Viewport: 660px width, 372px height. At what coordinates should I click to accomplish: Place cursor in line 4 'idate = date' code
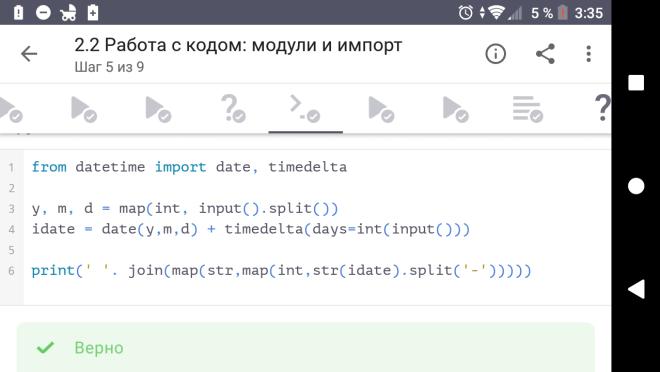tap(250, 229)
